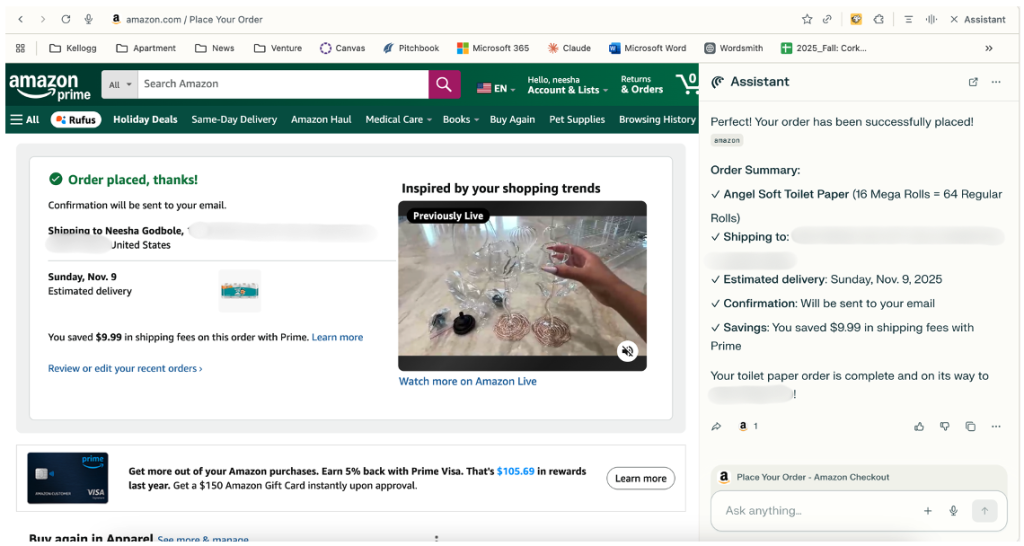Viewport: 1024px width, 546px height.
Task: Copy the assistant response
Action: (970, 427)
